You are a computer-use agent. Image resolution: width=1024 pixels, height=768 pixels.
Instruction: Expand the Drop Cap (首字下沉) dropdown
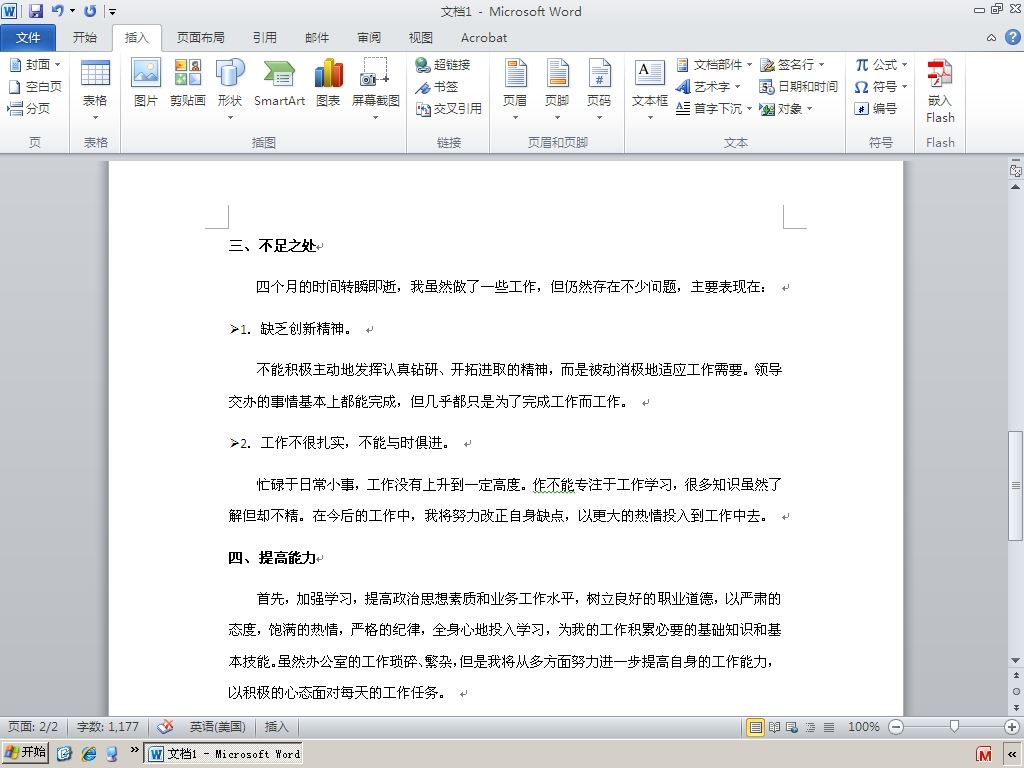point(749,108)
